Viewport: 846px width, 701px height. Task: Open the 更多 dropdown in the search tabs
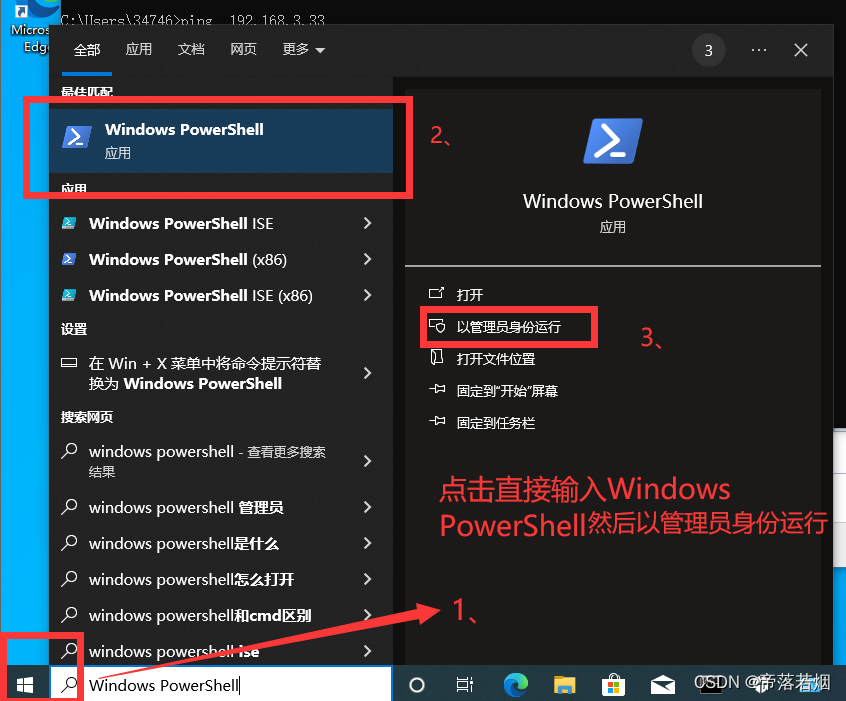click(x=303, y=48)
